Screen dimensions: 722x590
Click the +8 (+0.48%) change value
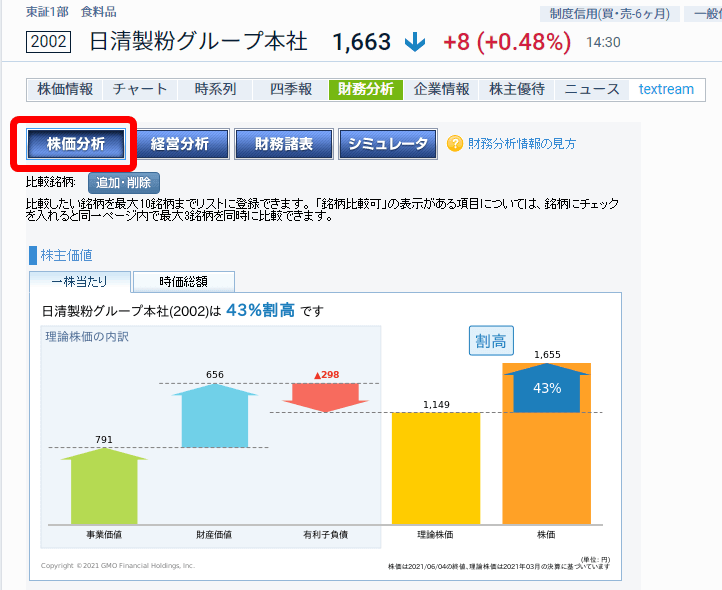coord(507,42)
